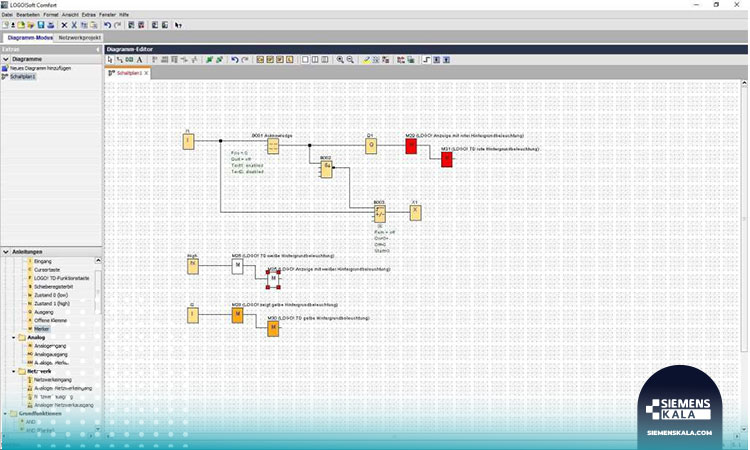Switch to the Diagramm-Modus tab
The width and height of the screenshot is (750, 450).
coord(30,38)
